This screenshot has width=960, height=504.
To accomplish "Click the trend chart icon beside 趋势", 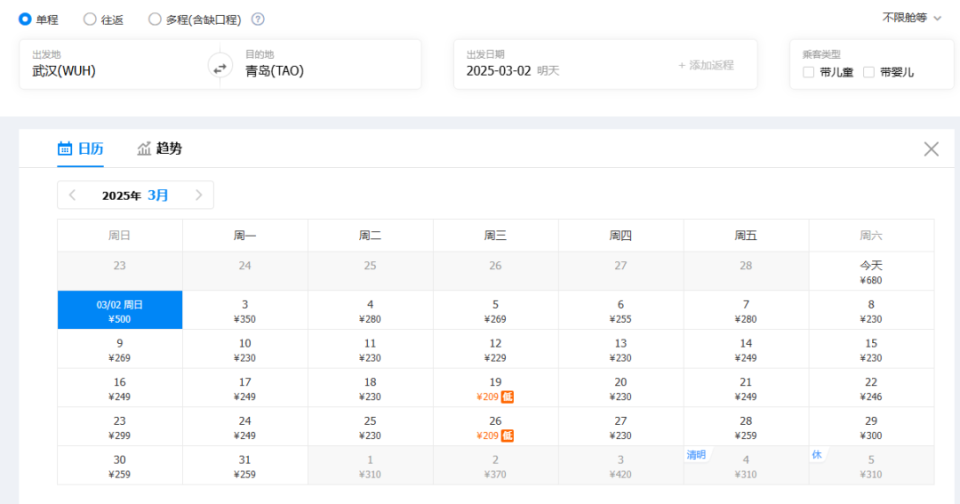I will [x=144, y=148].
